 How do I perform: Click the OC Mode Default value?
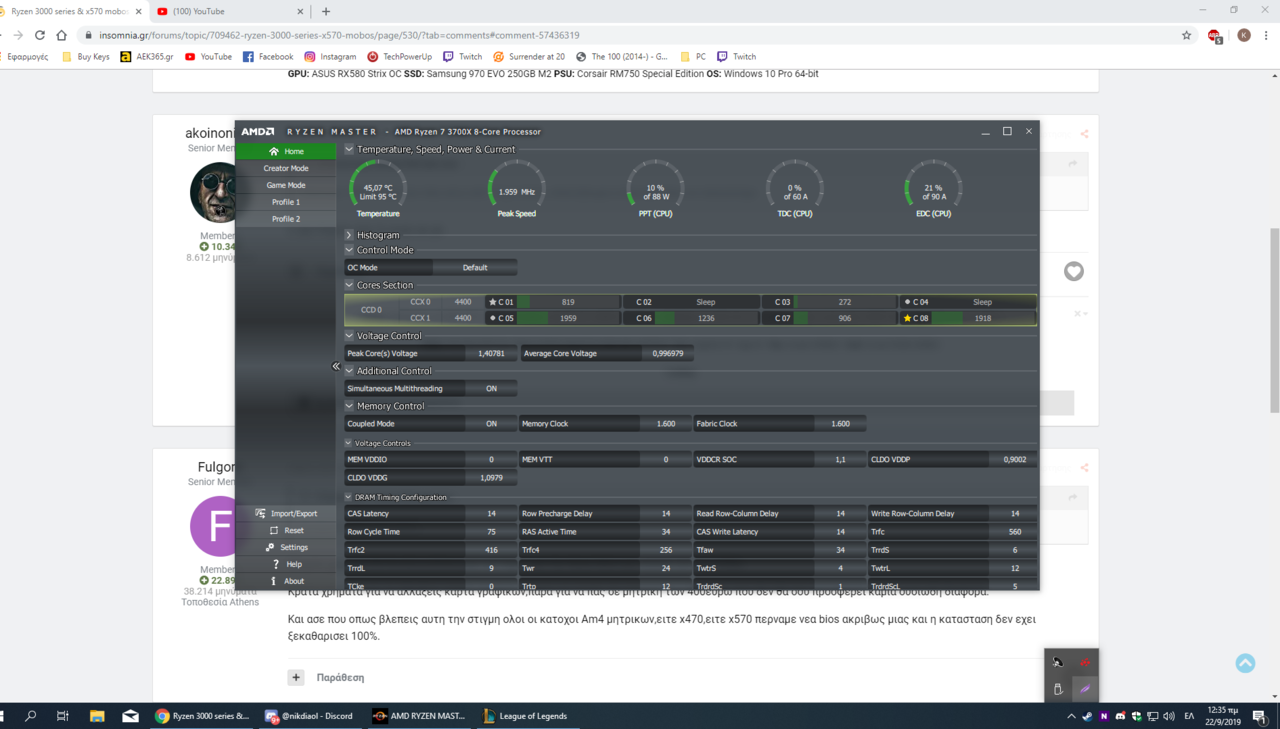pos(475,268)
